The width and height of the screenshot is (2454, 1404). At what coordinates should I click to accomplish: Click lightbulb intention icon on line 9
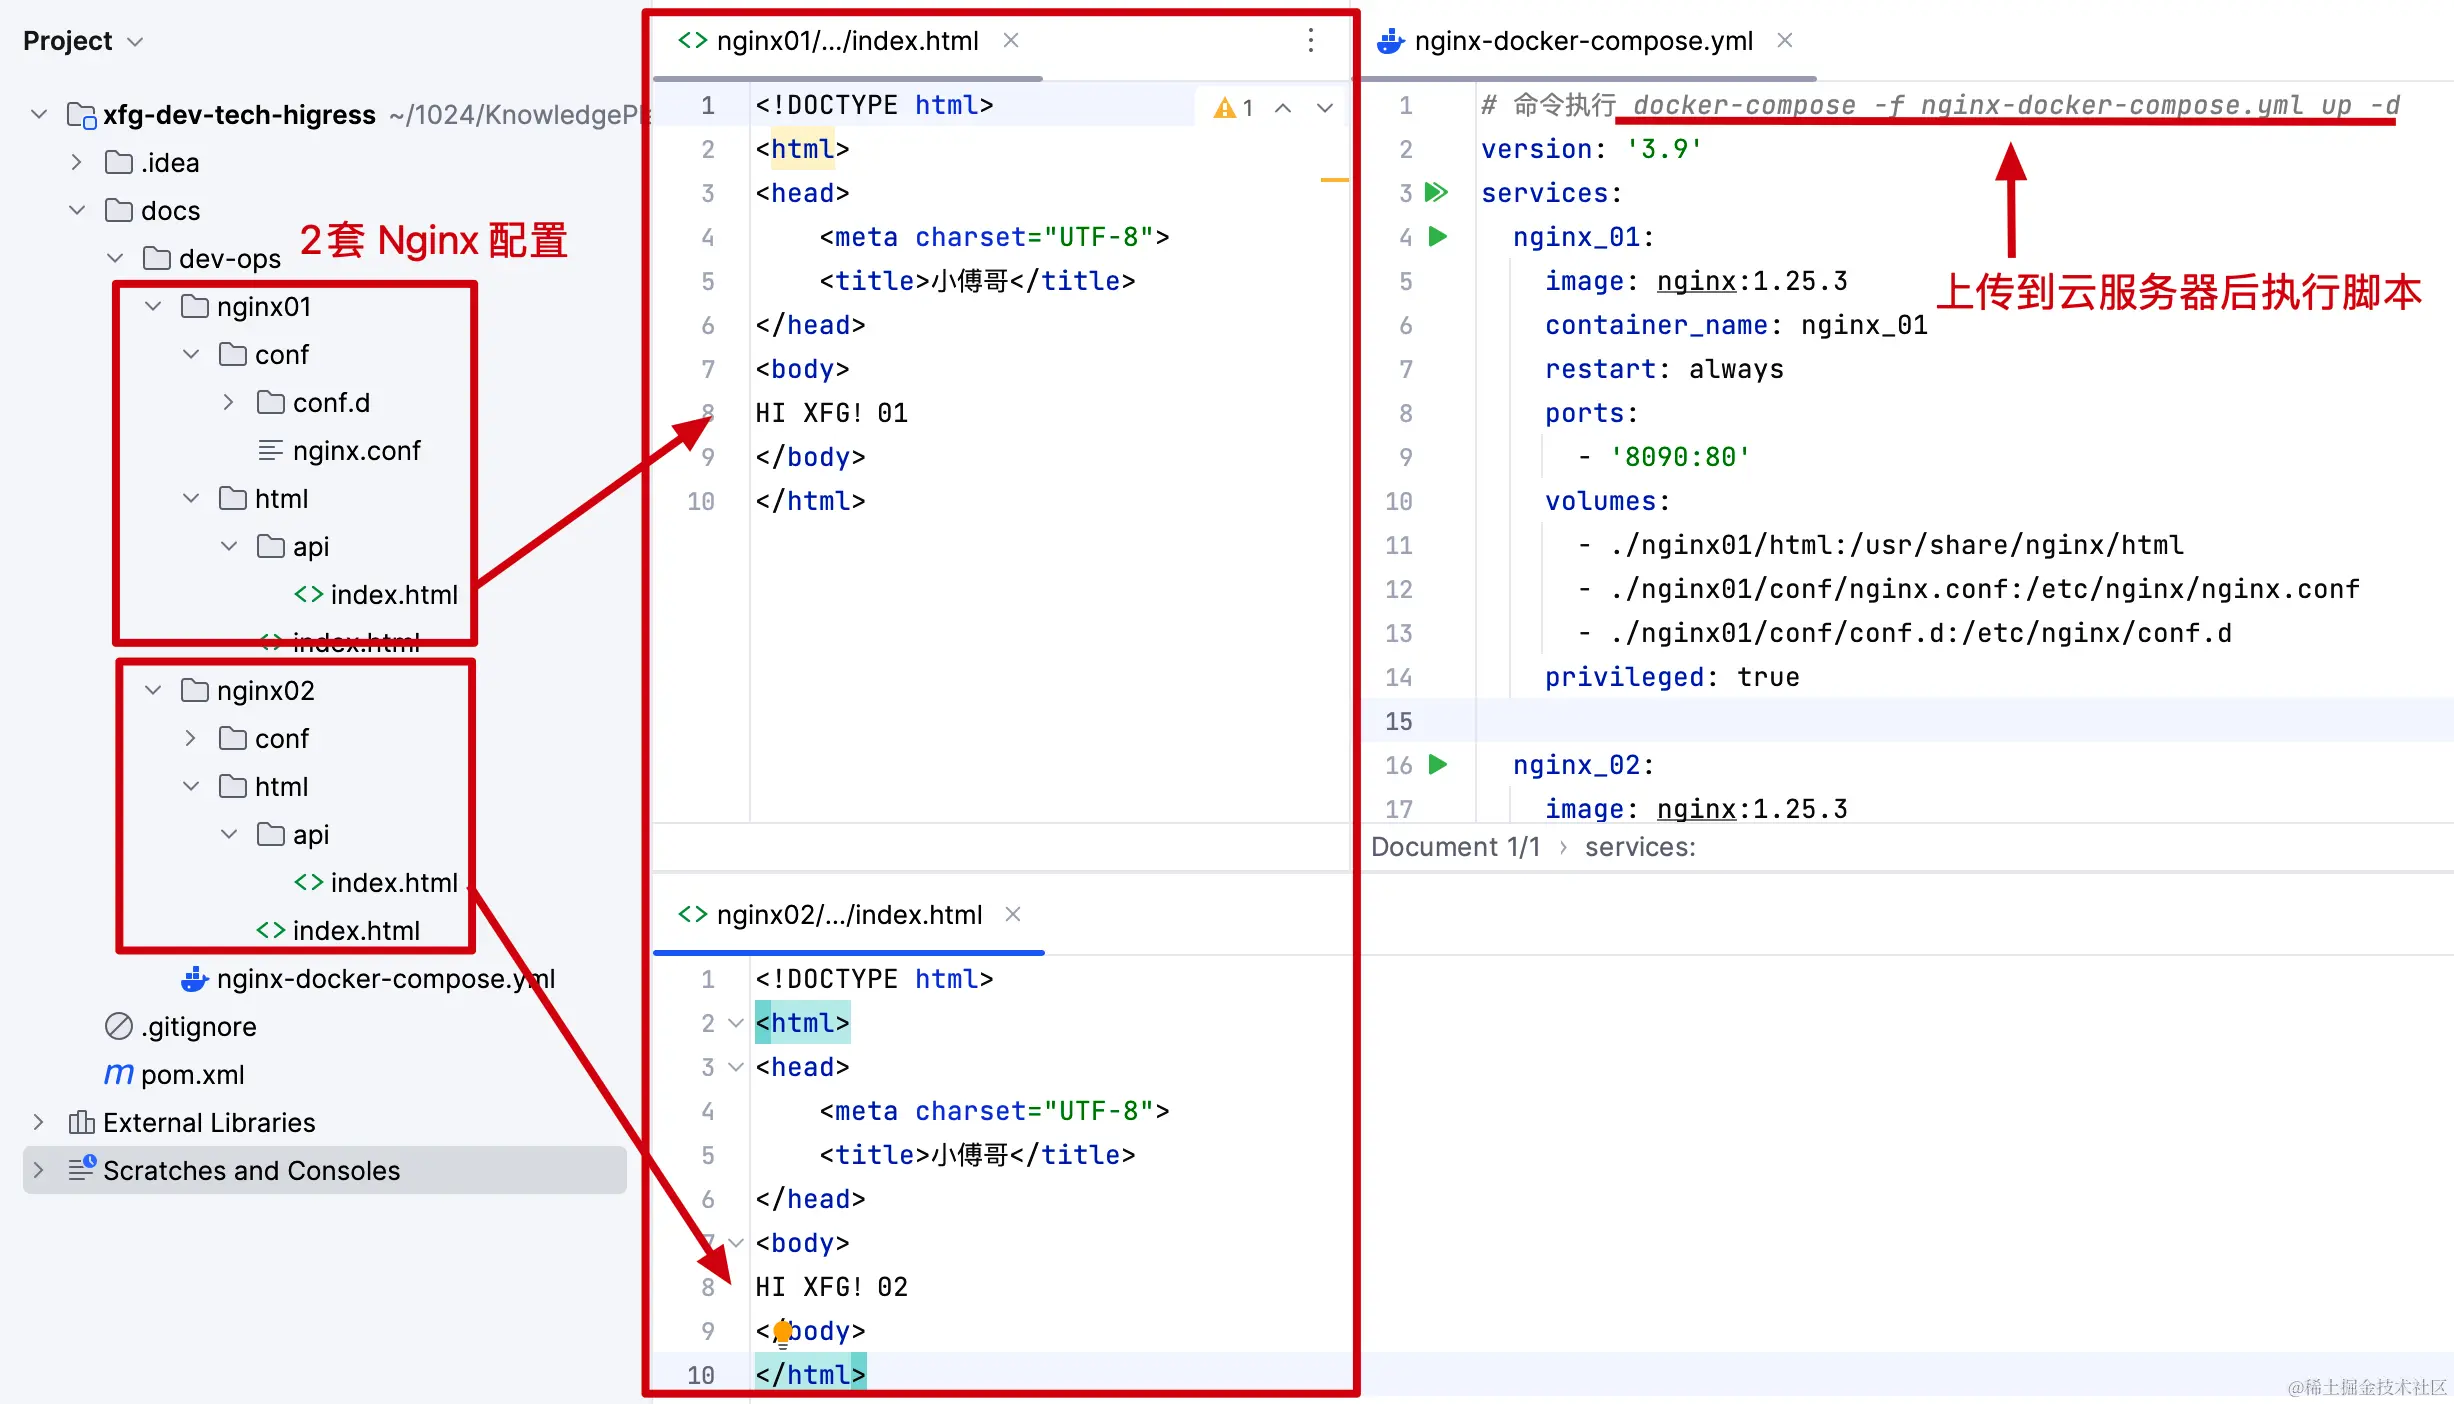(x=783, y=1331)
